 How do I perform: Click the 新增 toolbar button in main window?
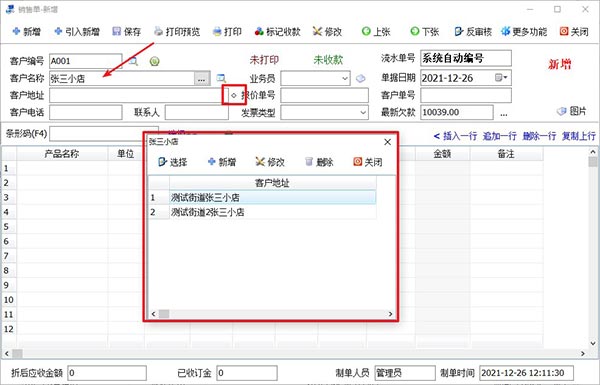pos(27,31)
